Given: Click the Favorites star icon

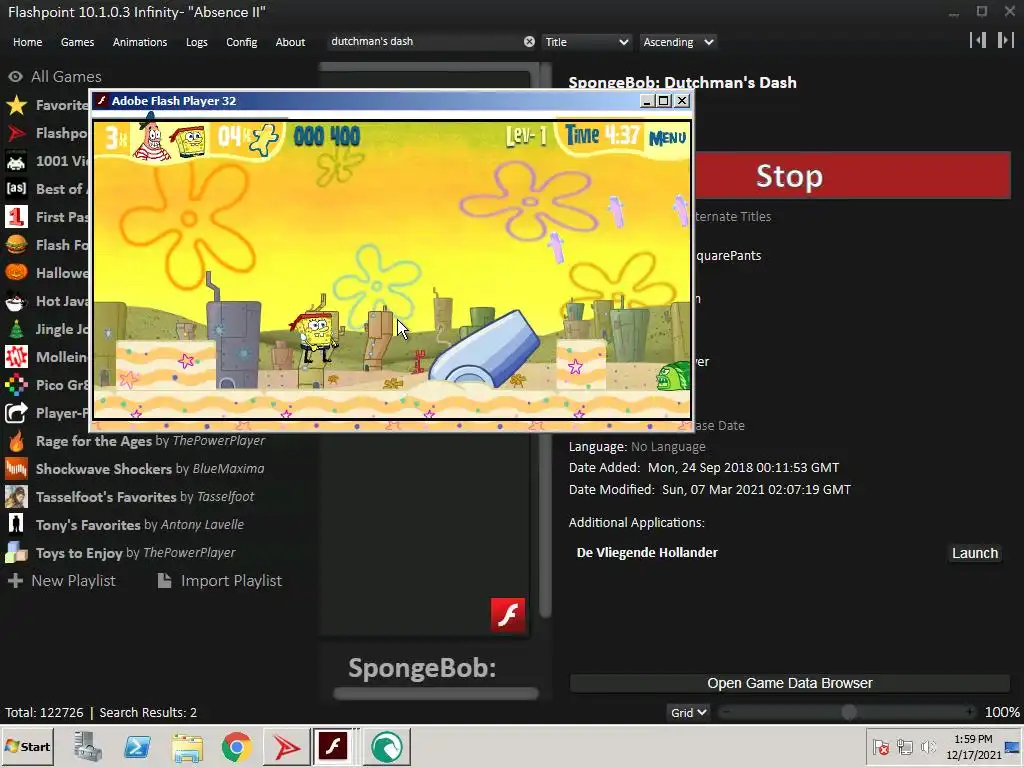Looking at the screenshot, I should tap(16, 104).
